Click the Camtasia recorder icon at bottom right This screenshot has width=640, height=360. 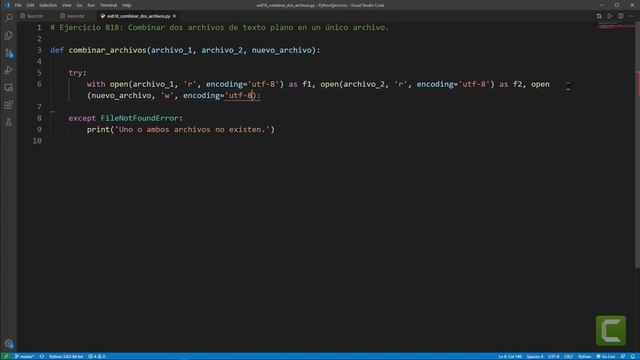tap(611, 330)
